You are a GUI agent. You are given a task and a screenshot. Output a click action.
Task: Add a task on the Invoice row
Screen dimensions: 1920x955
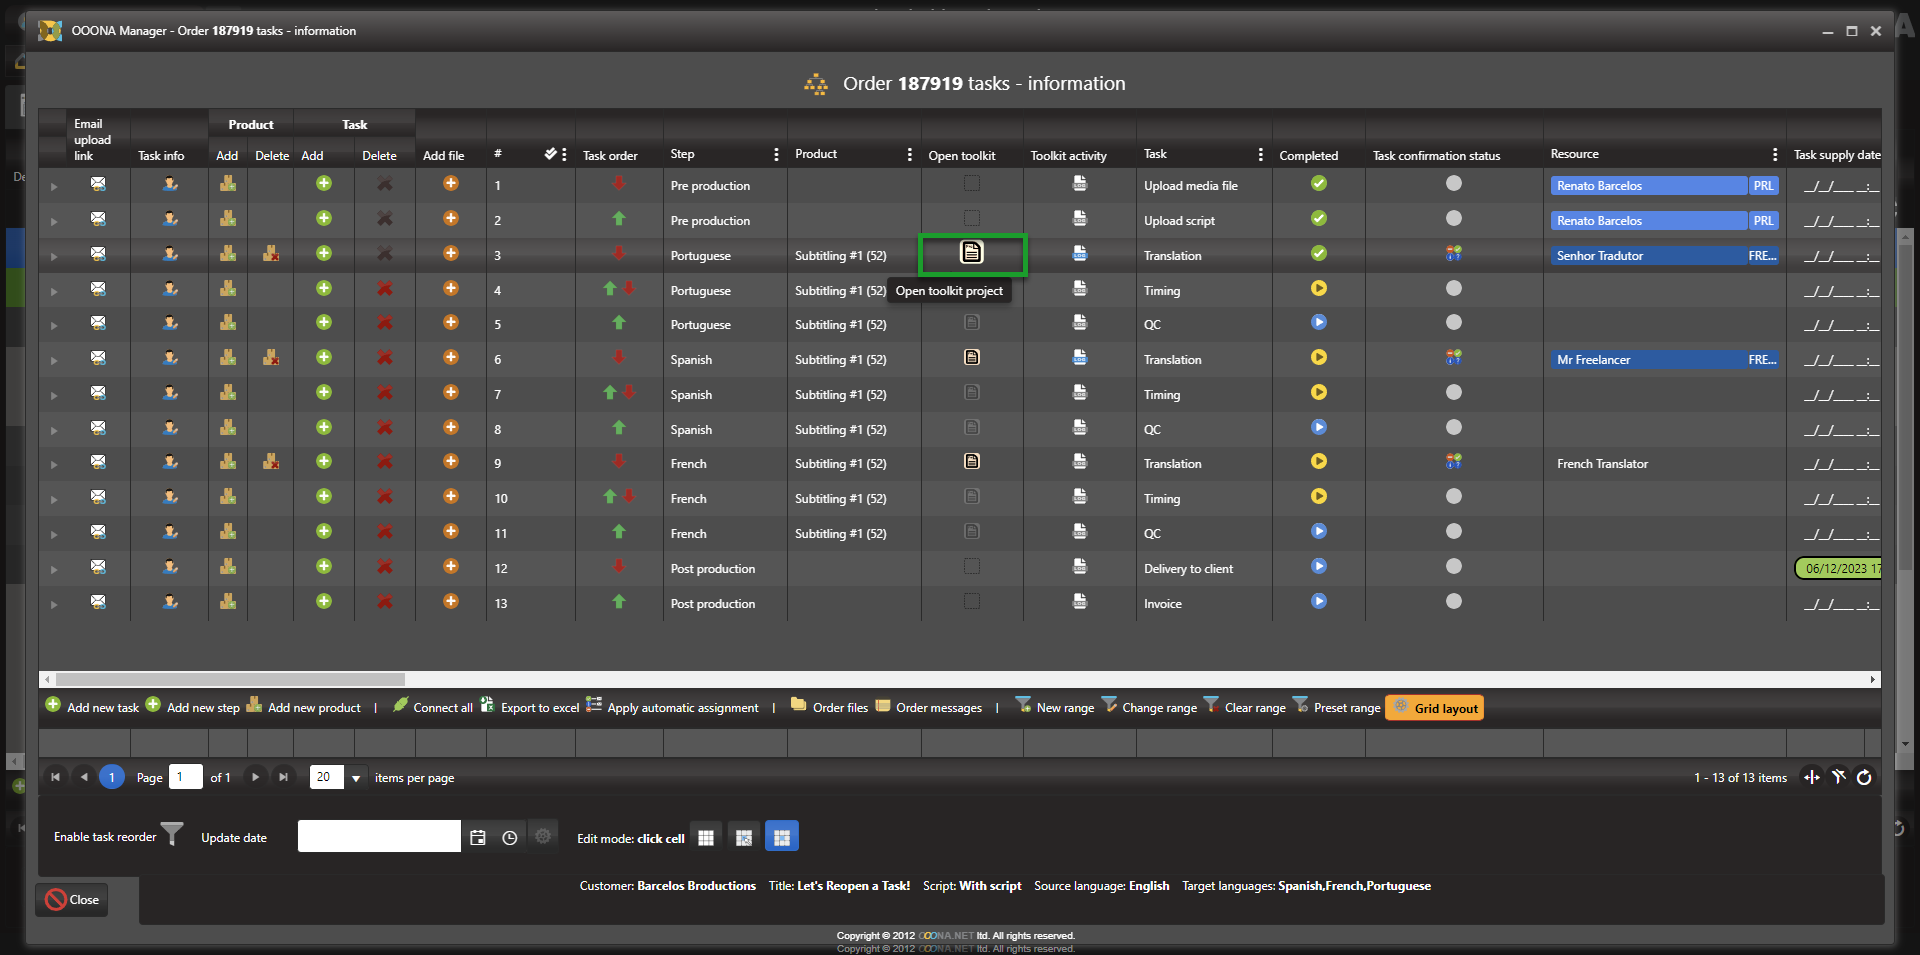coord(323,602)
